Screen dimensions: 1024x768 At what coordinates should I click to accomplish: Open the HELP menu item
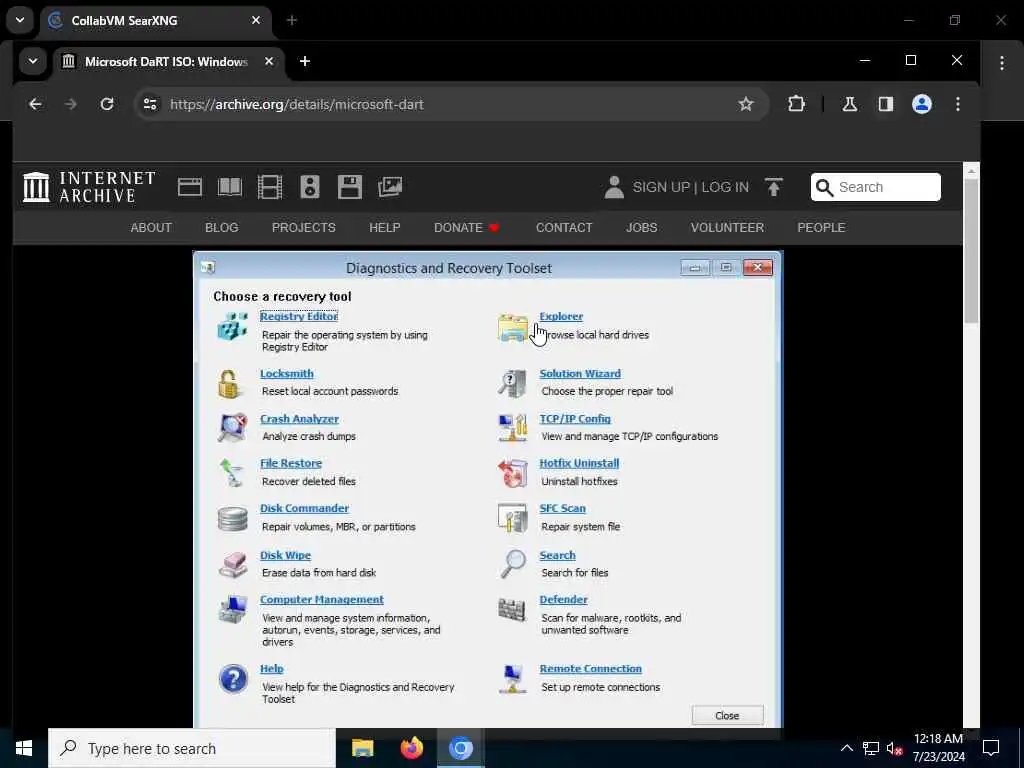[x=385, y=227]
